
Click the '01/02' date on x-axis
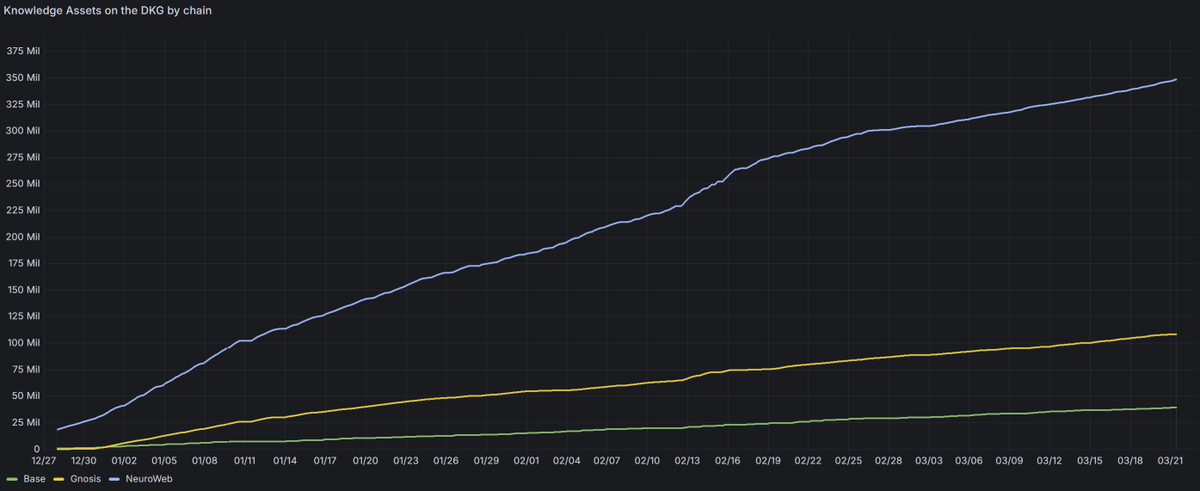[x=124, y=461]
